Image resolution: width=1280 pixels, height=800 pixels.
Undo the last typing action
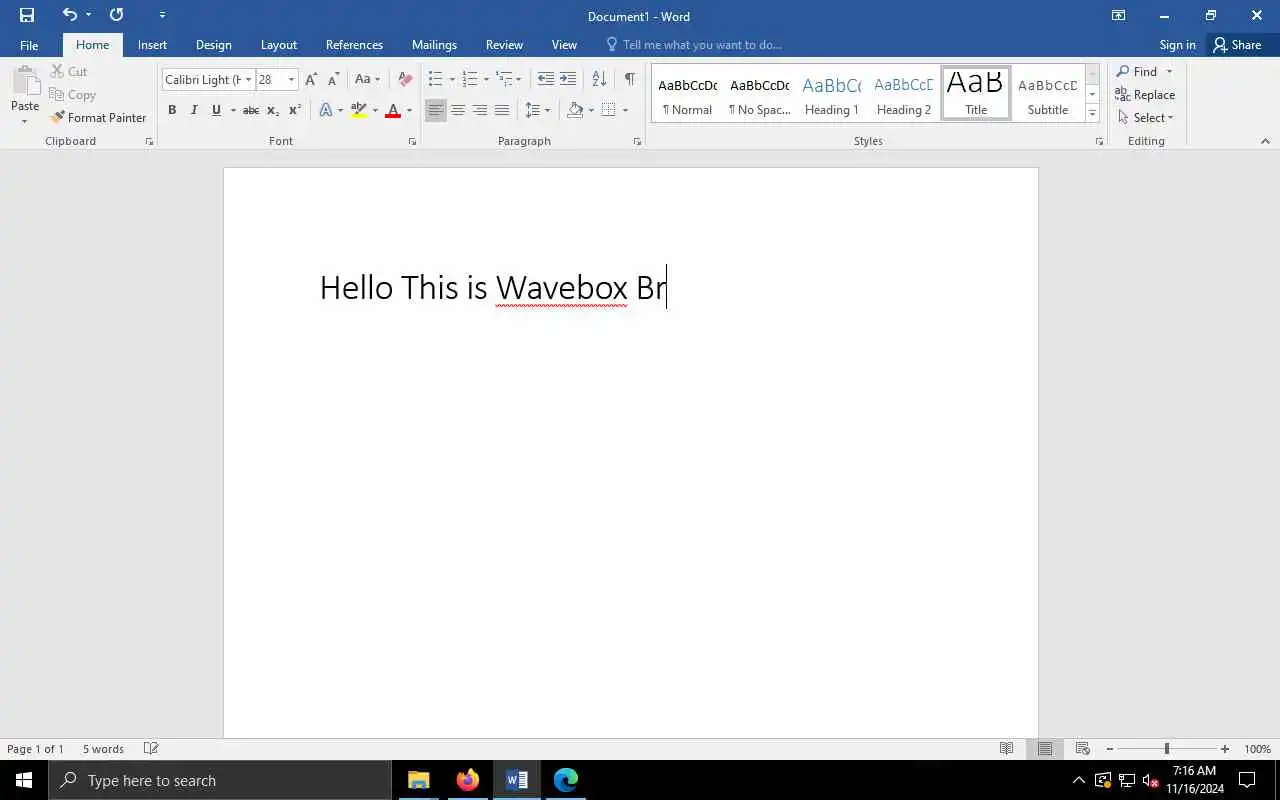coord(69,15)
